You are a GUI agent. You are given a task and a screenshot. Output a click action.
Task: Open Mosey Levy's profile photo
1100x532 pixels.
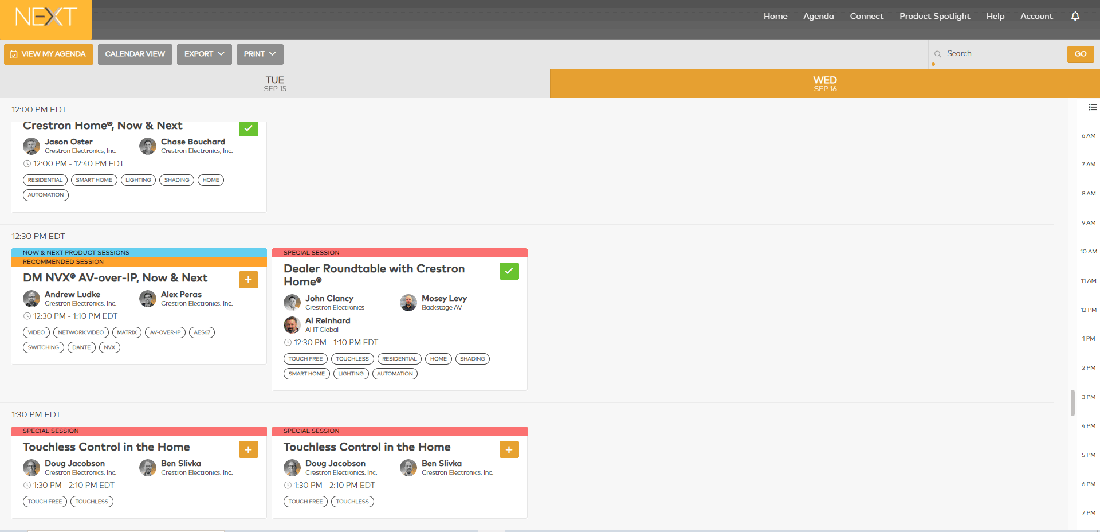(x=408, y=302)
